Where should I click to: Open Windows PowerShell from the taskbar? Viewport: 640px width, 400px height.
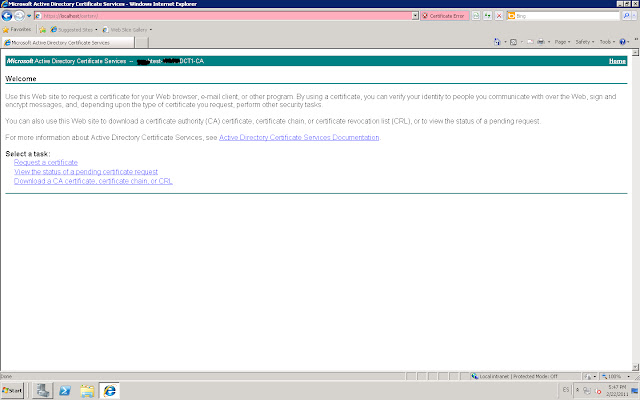click(64, 391)
